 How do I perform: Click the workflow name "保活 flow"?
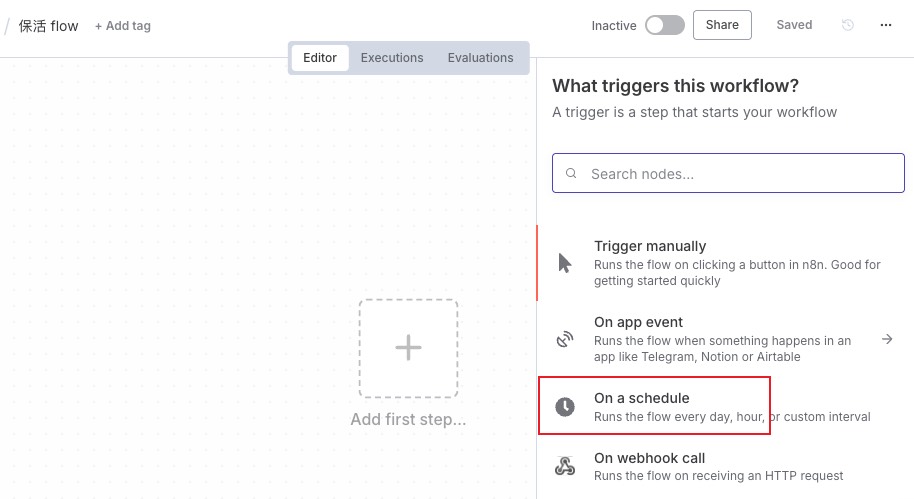tap(49, 26)
